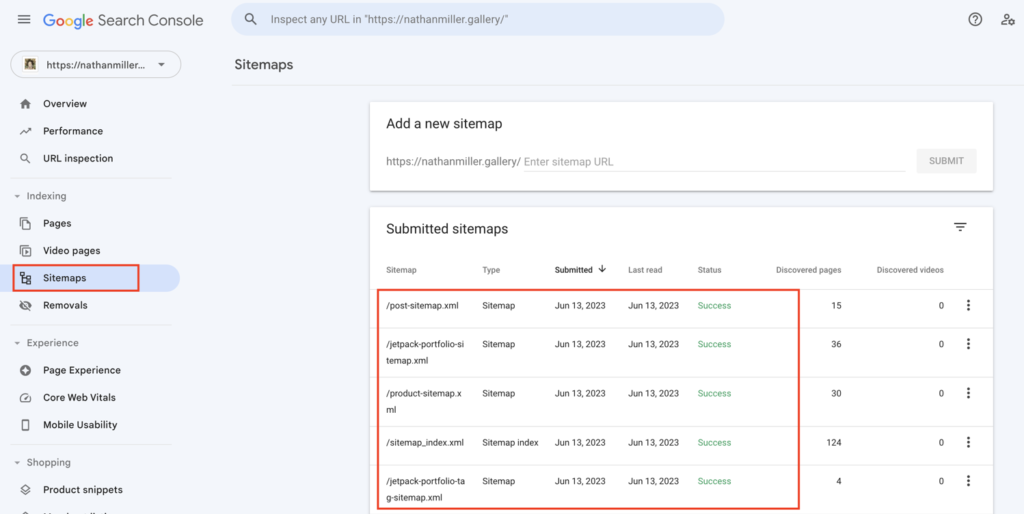Click the Enter sitemap URL field
Viewport: 1024px width, 514px height.
[714, 162]
